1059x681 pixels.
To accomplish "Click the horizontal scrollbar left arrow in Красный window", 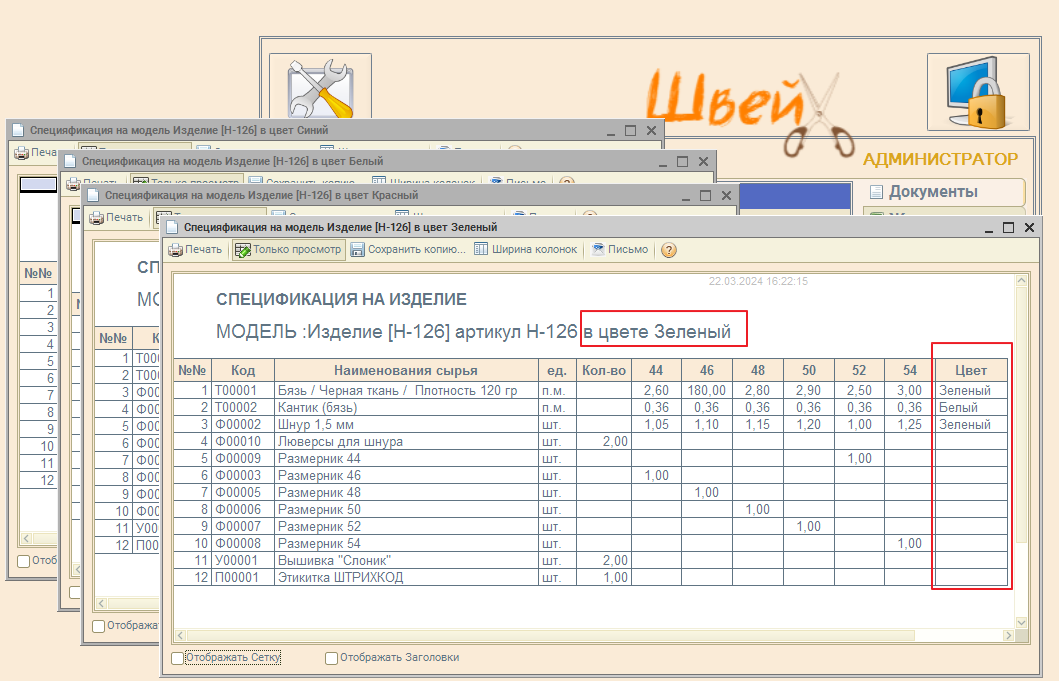I will pyautogui.click(x=101, y=603).
